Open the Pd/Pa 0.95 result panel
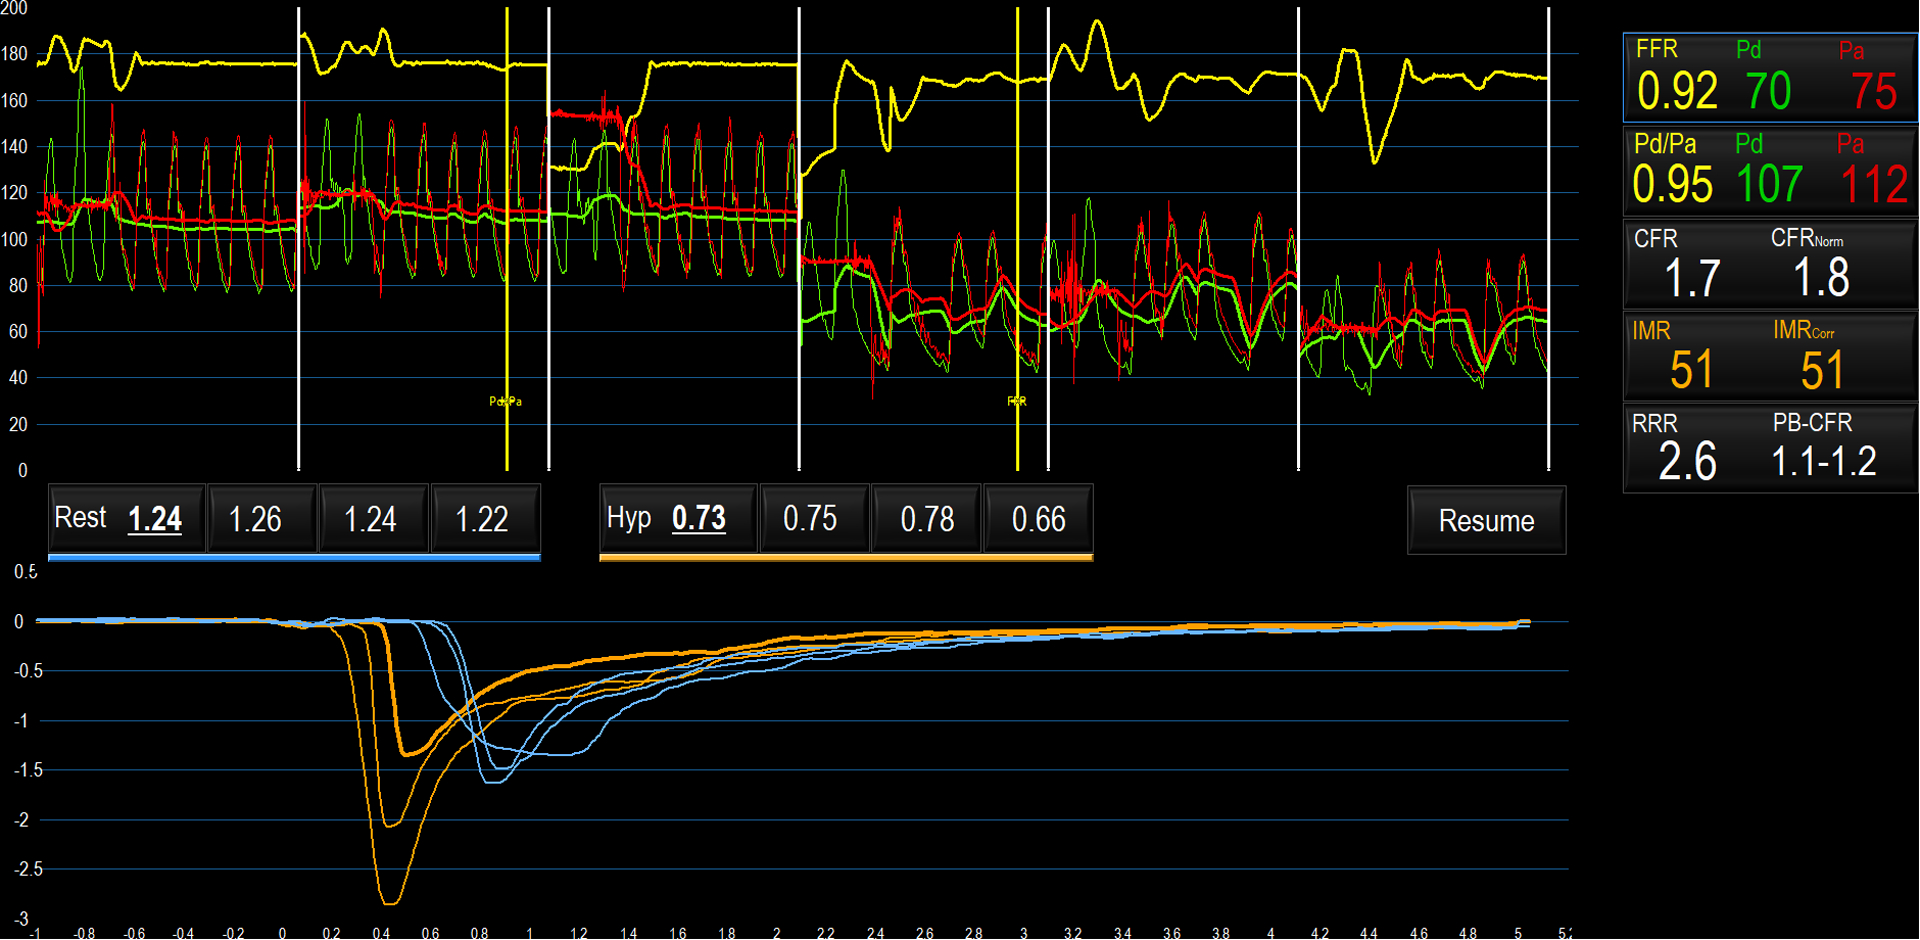Image resolution: width=1920 pixels, height=940 pixels. pyautogui.click(x=1770, y=170)
